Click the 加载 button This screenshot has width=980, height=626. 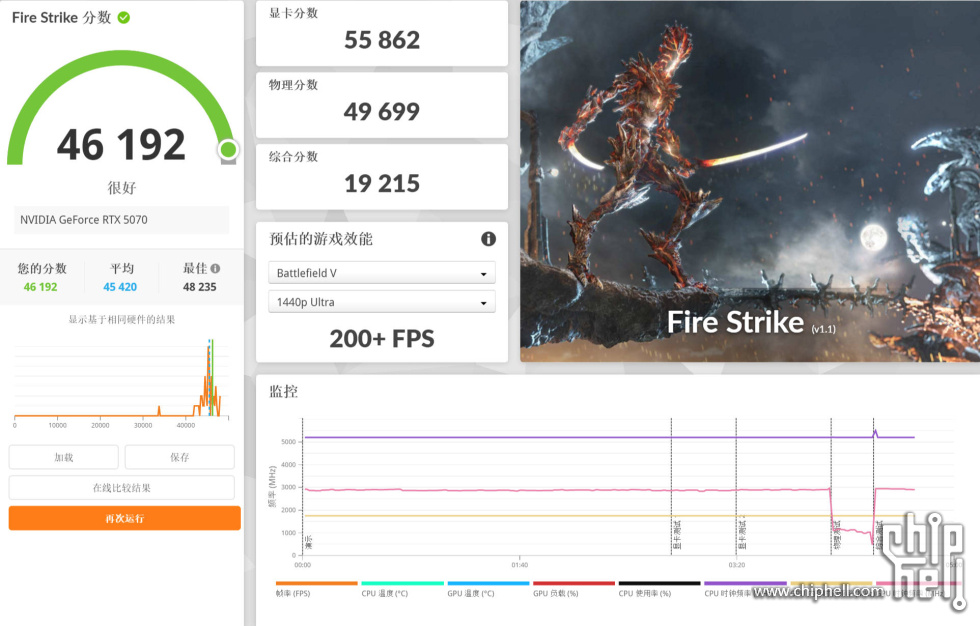64,457
